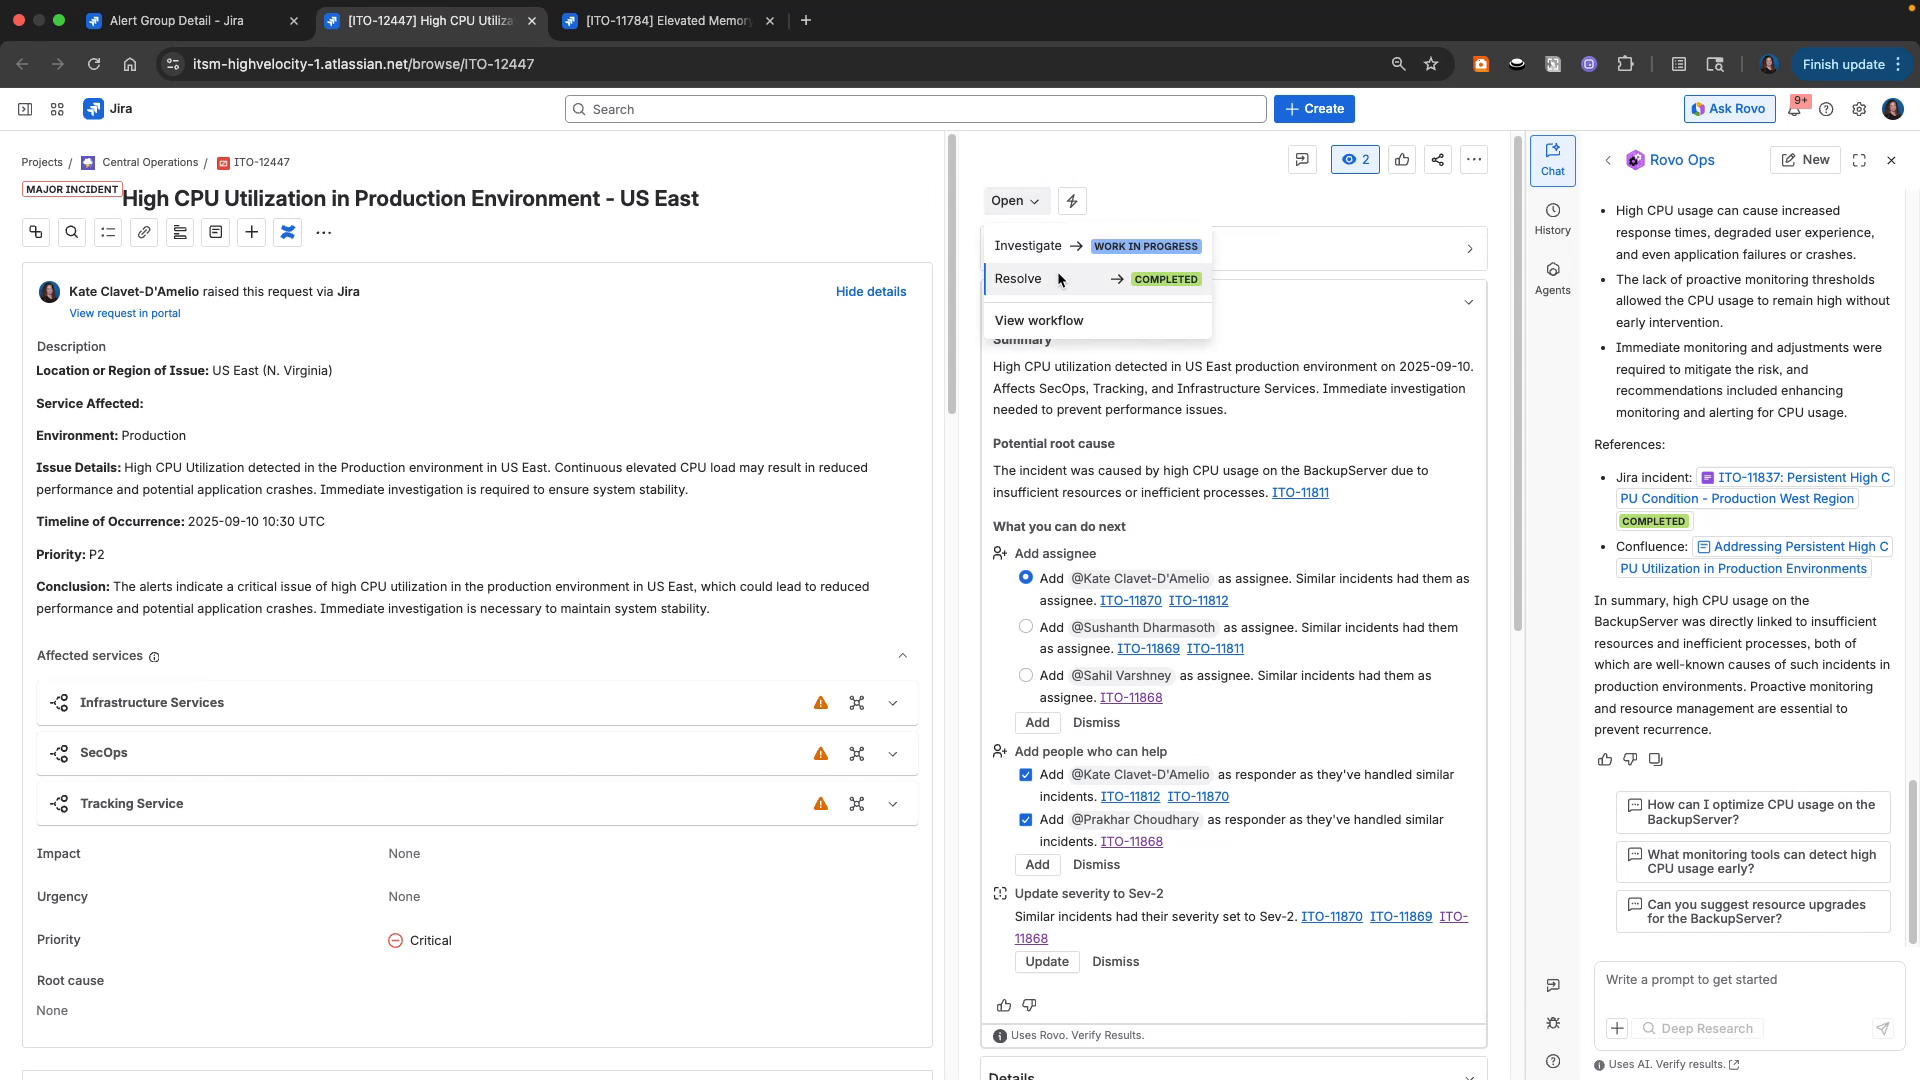Open the Open status dropdown
This screenshot has height=1080, width=1920.
click(x=1015, y=200)
